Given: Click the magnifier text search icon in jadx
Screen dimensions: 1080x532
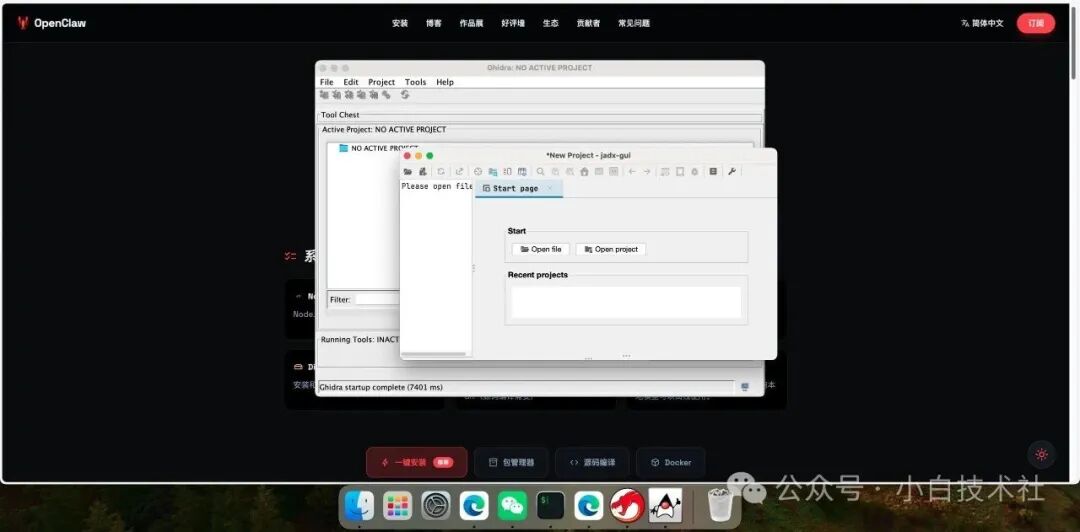Looking at the screenshot, I should tap(541, 172).
